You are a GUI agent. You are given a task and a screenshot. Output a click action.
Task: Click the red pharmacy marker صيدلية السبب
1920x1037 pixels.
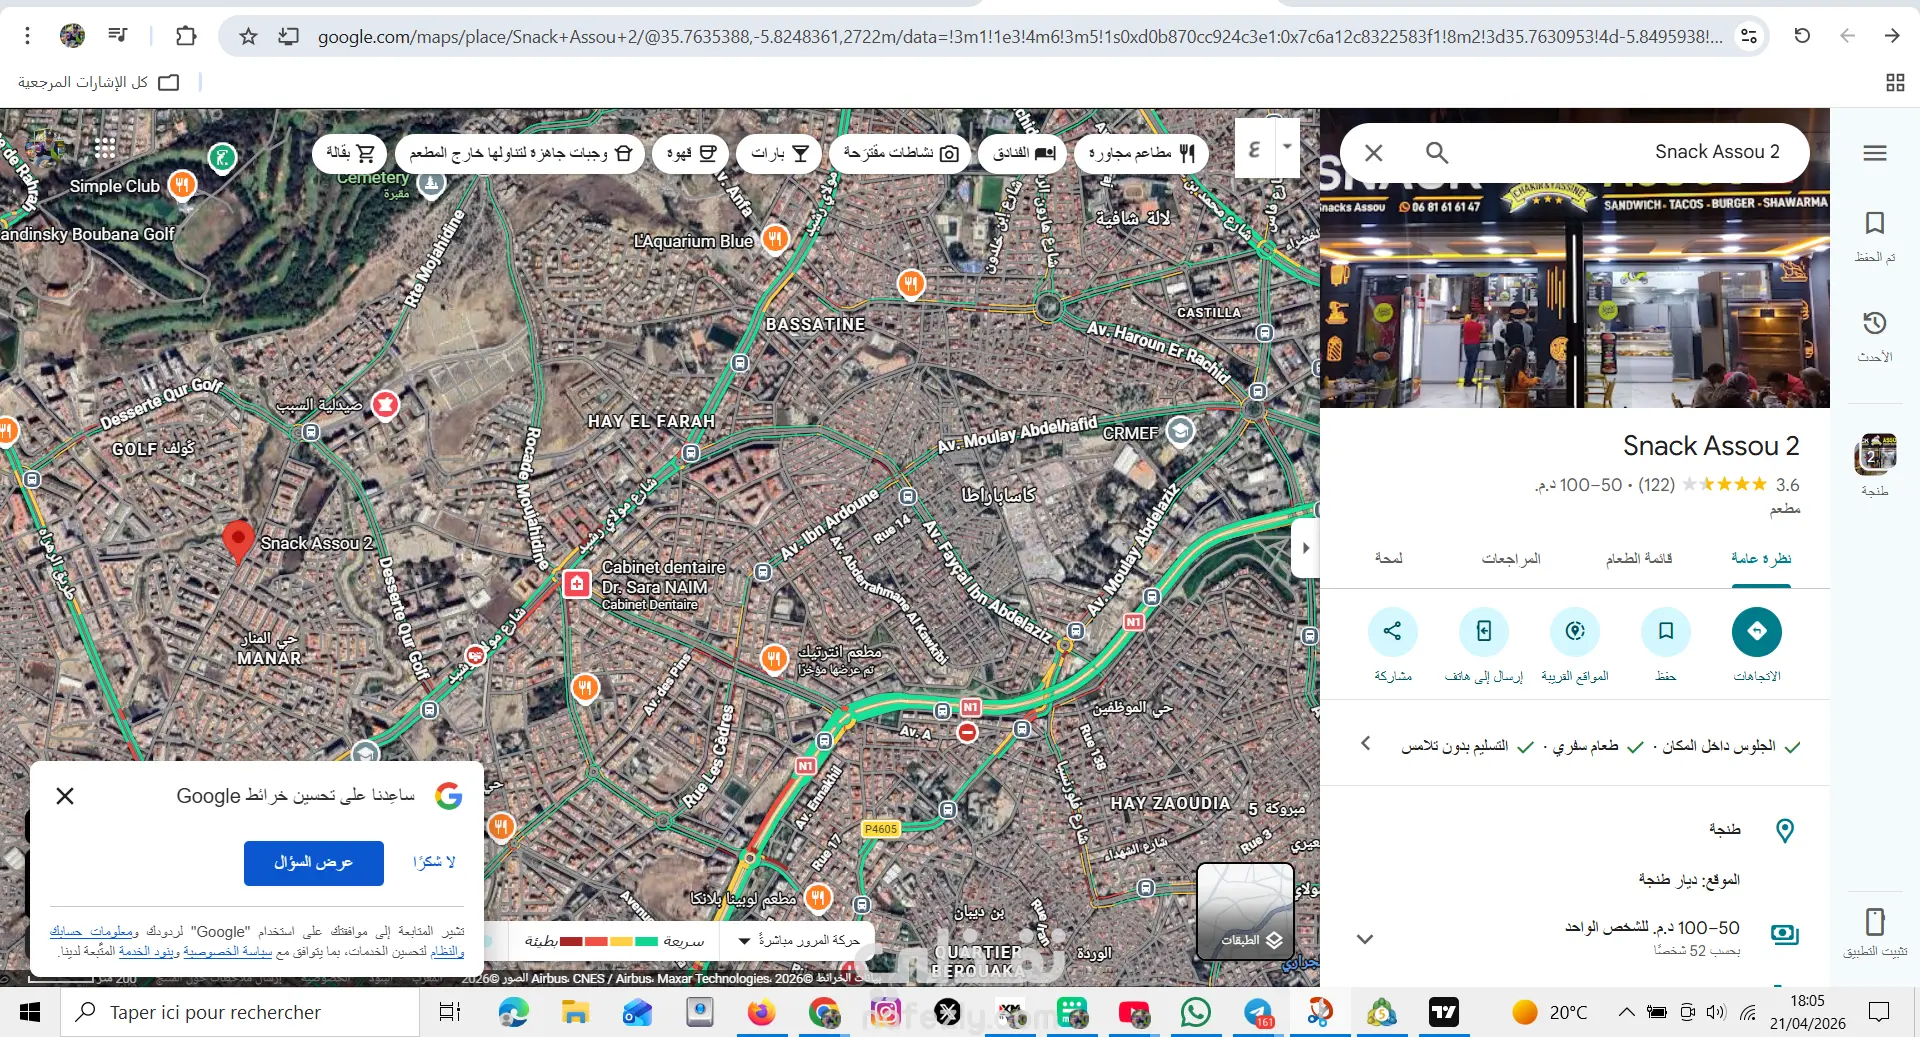coord(385,404)
